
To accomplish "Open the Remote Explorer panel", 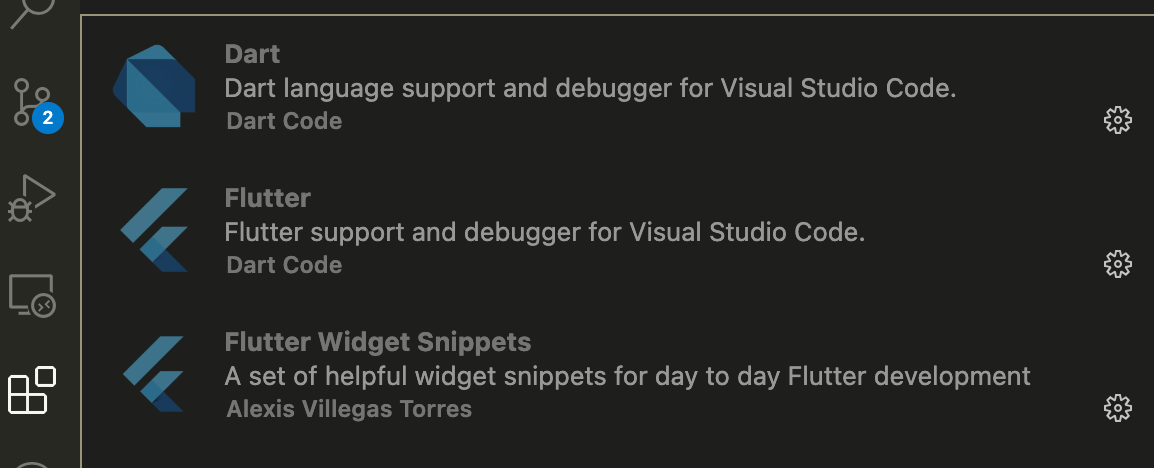I will (x=32, y=294).
